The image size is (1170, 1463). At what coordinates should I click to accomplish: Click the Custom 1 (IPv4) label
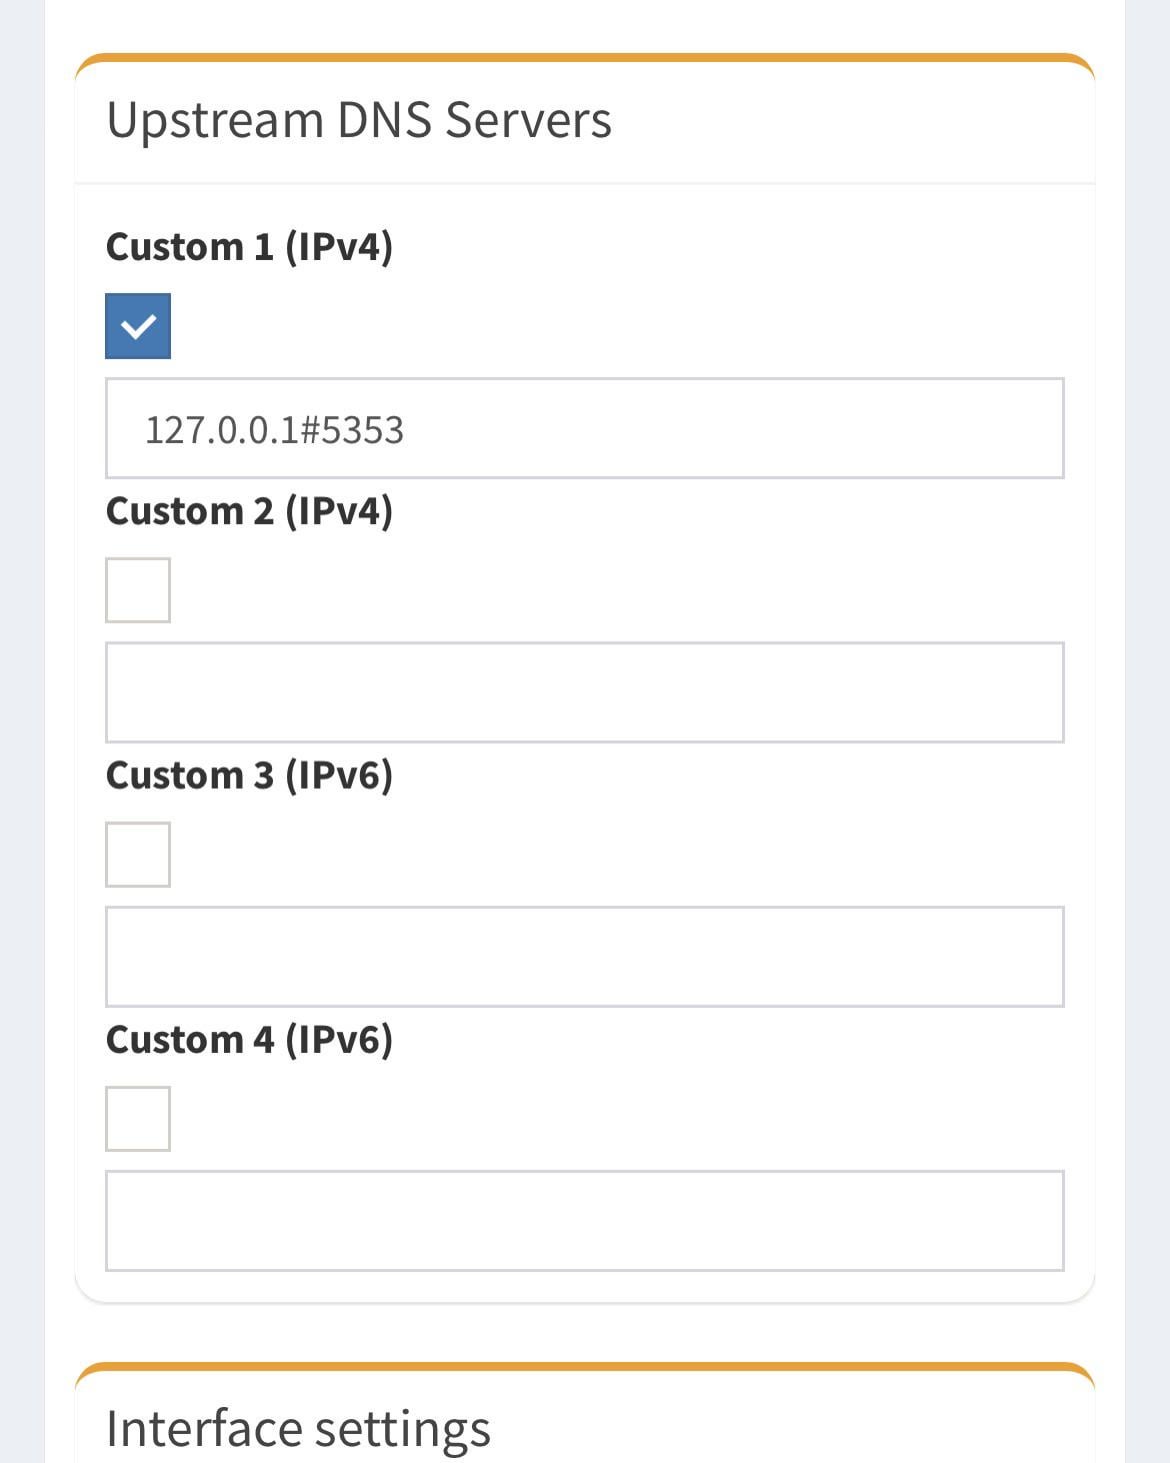coord(249,247)
